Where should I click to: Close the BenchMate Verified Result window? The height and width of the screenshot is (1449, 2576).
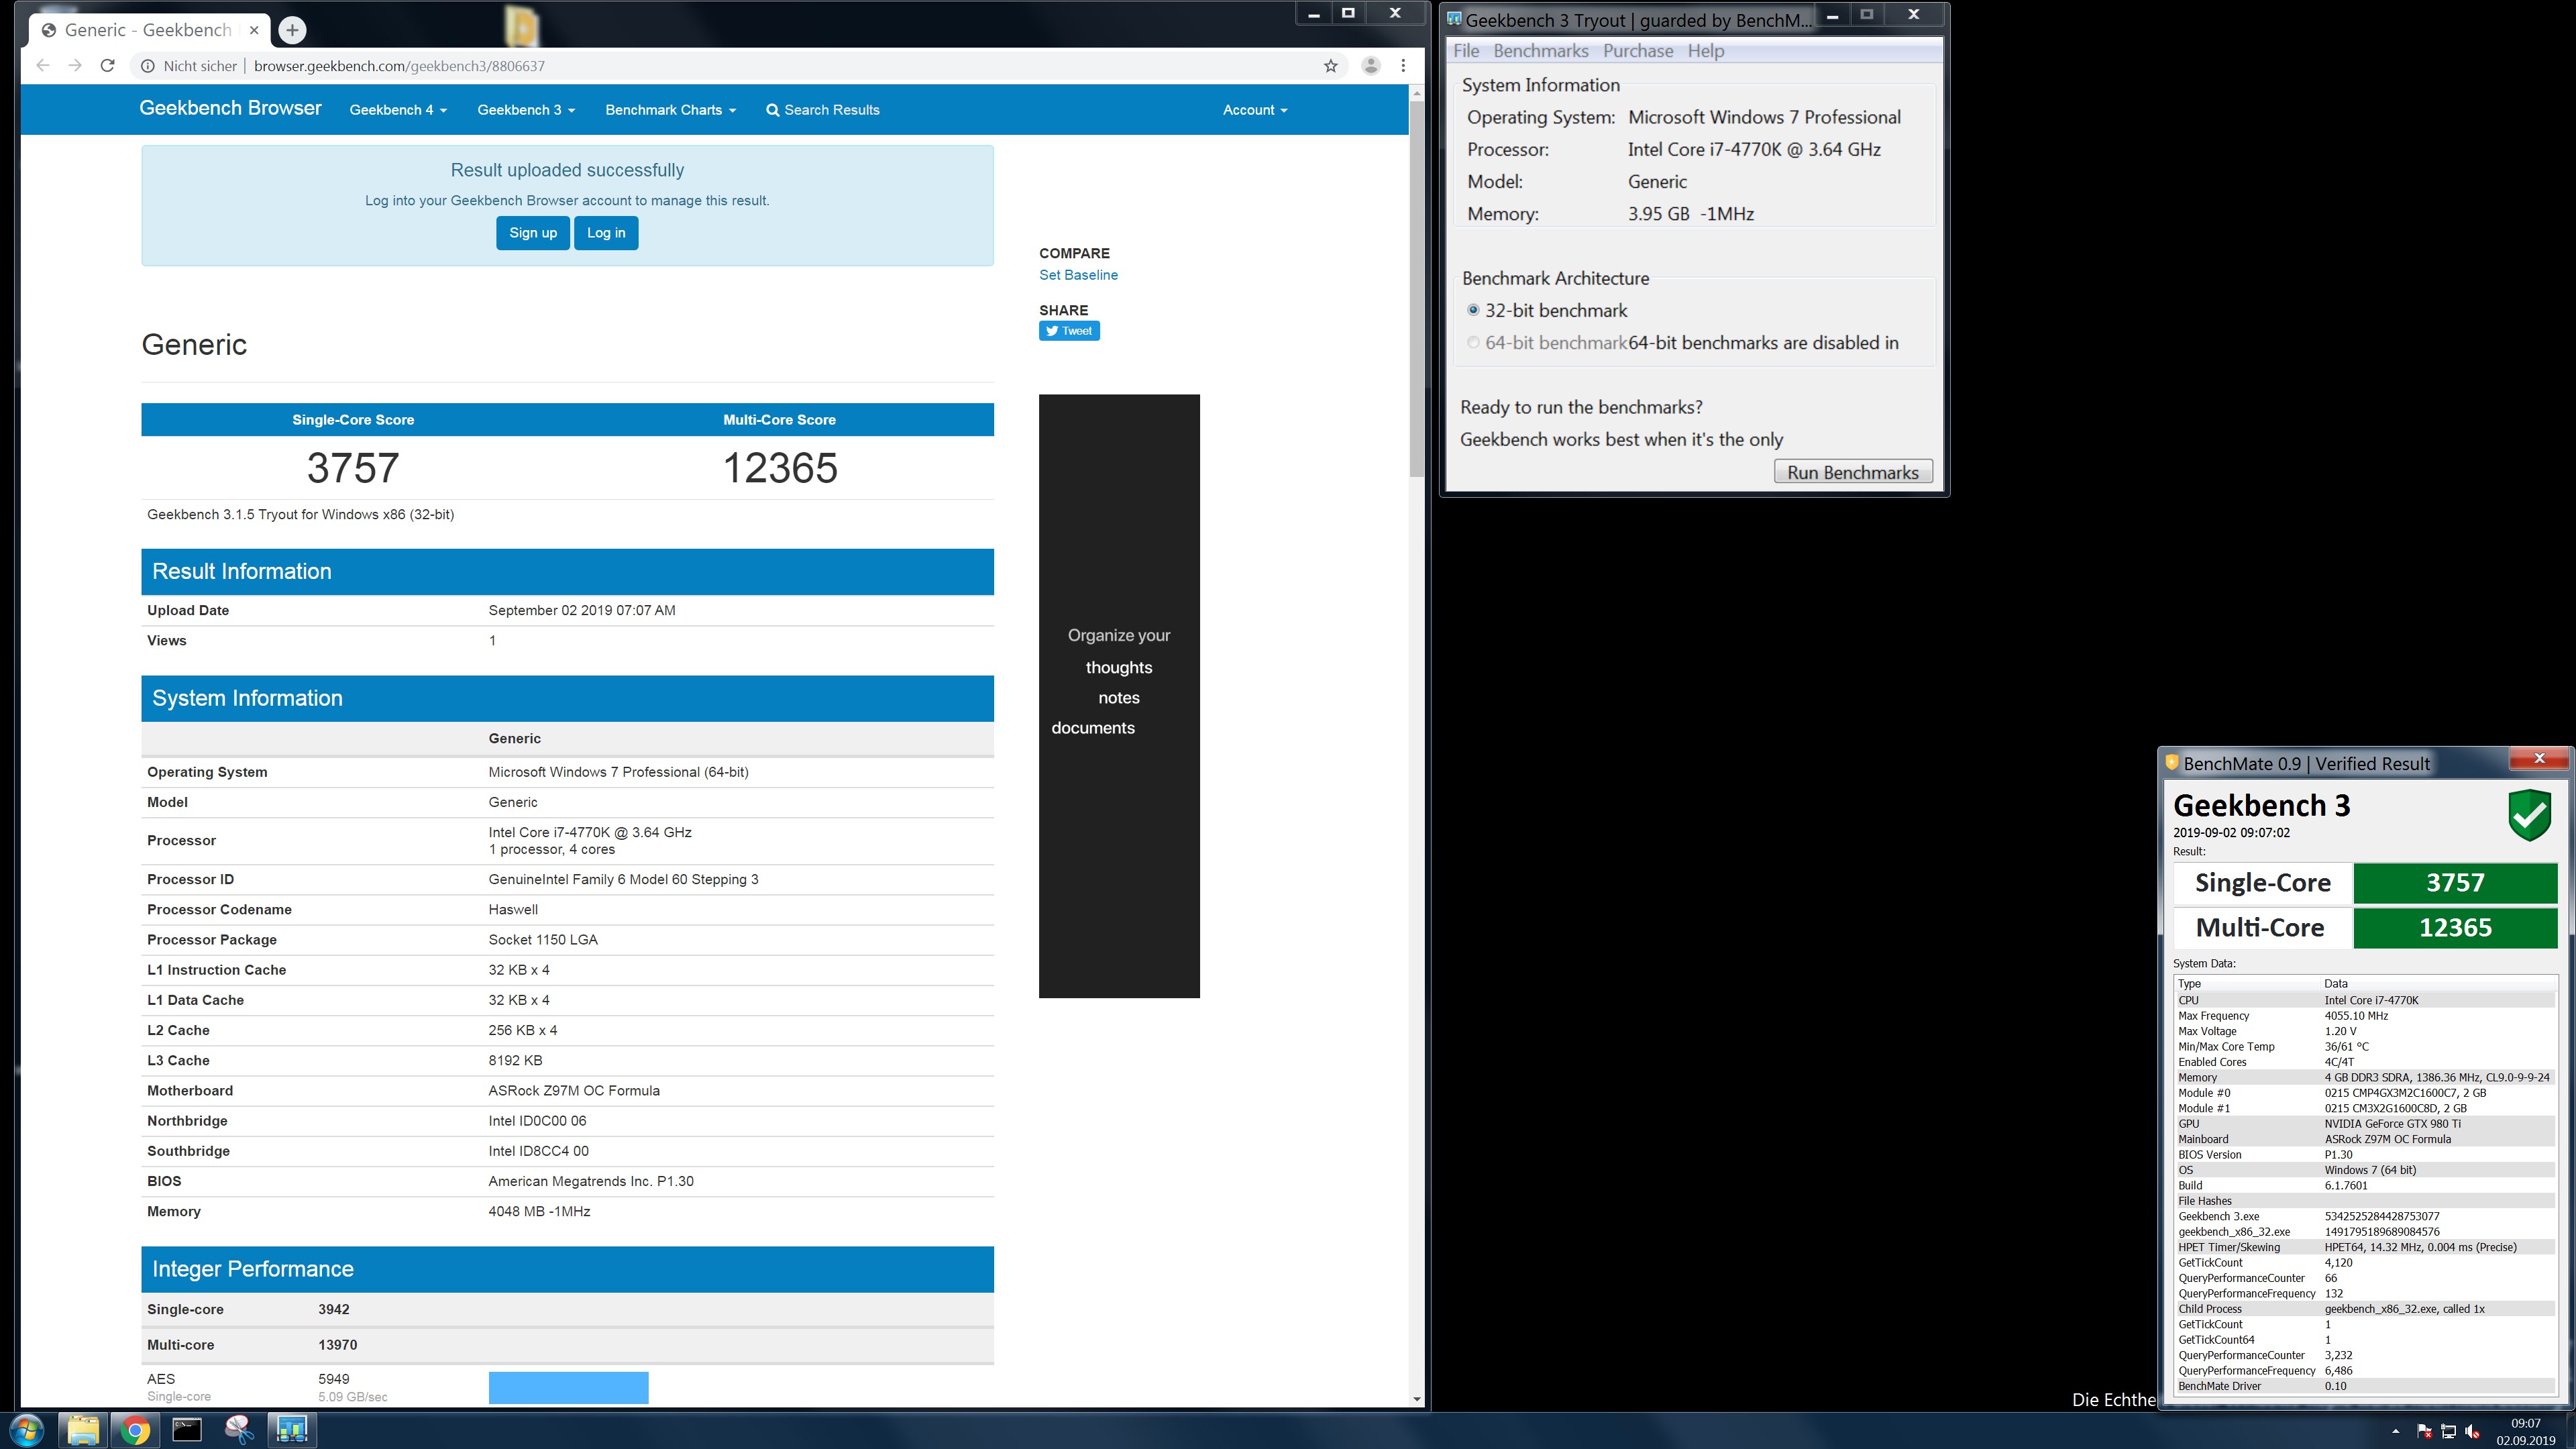pos(2539,759)
